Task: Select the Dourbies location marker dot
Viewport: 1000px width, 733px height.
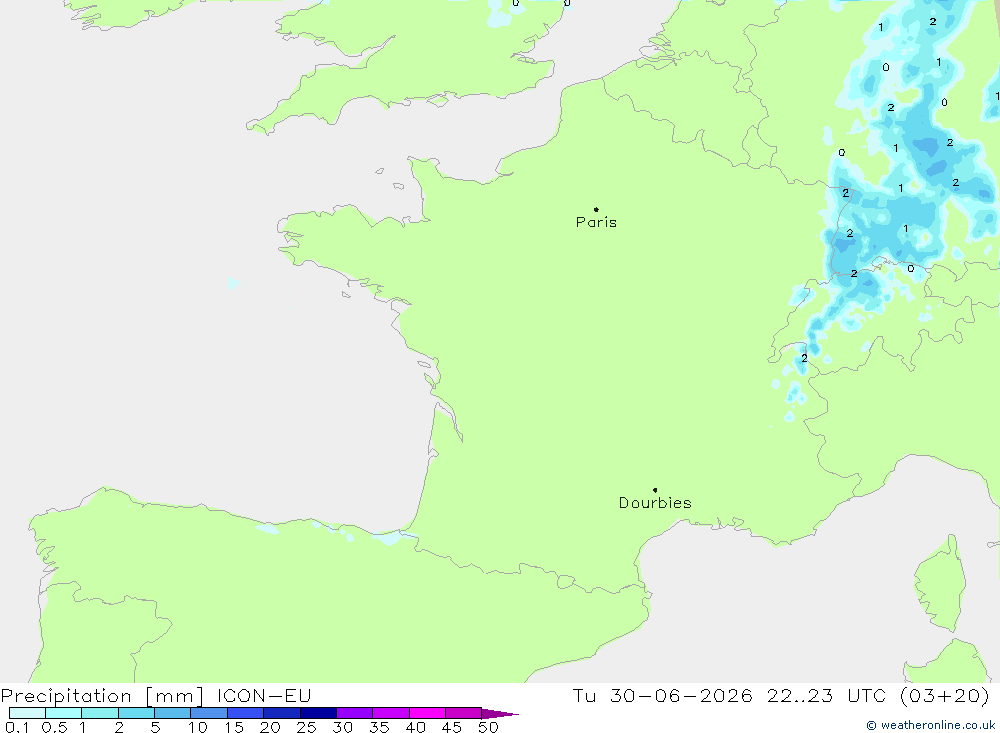Action: (x=655, y=490)
